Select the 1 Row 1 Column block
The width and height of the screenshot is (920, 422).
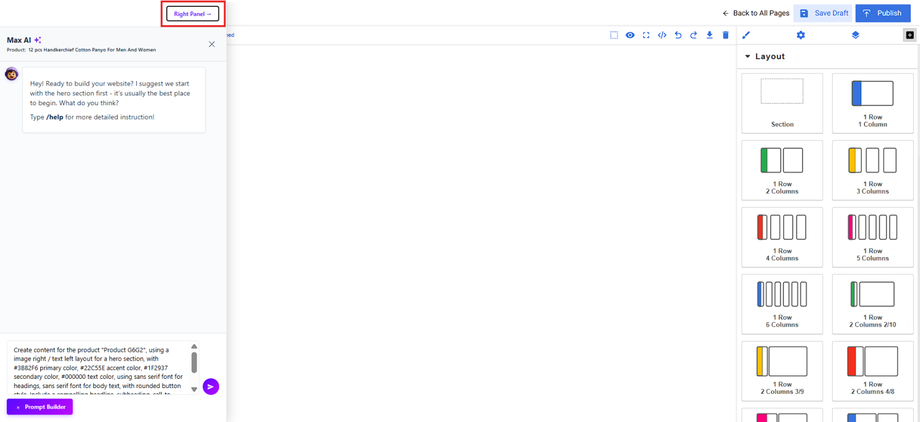tap(872, 103)
